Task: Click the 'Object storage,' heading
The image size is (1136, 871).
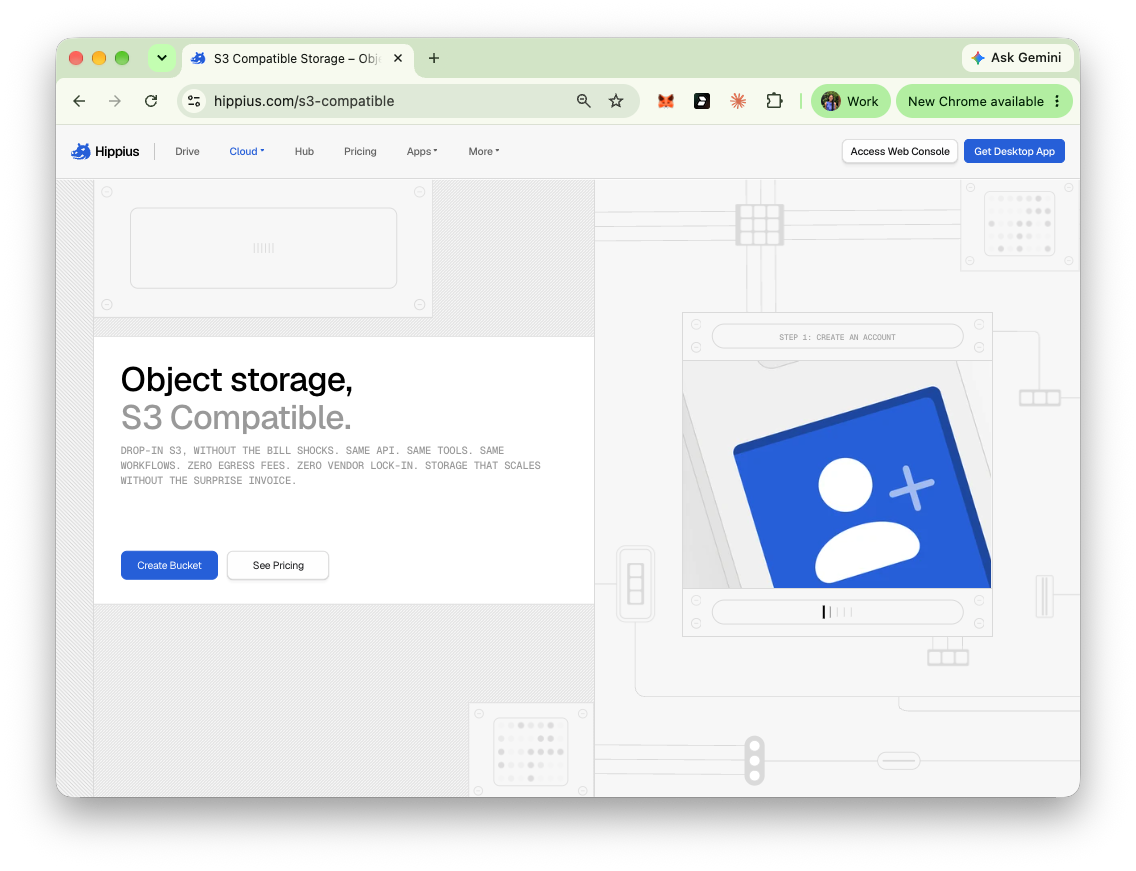Action: point(237,380)
